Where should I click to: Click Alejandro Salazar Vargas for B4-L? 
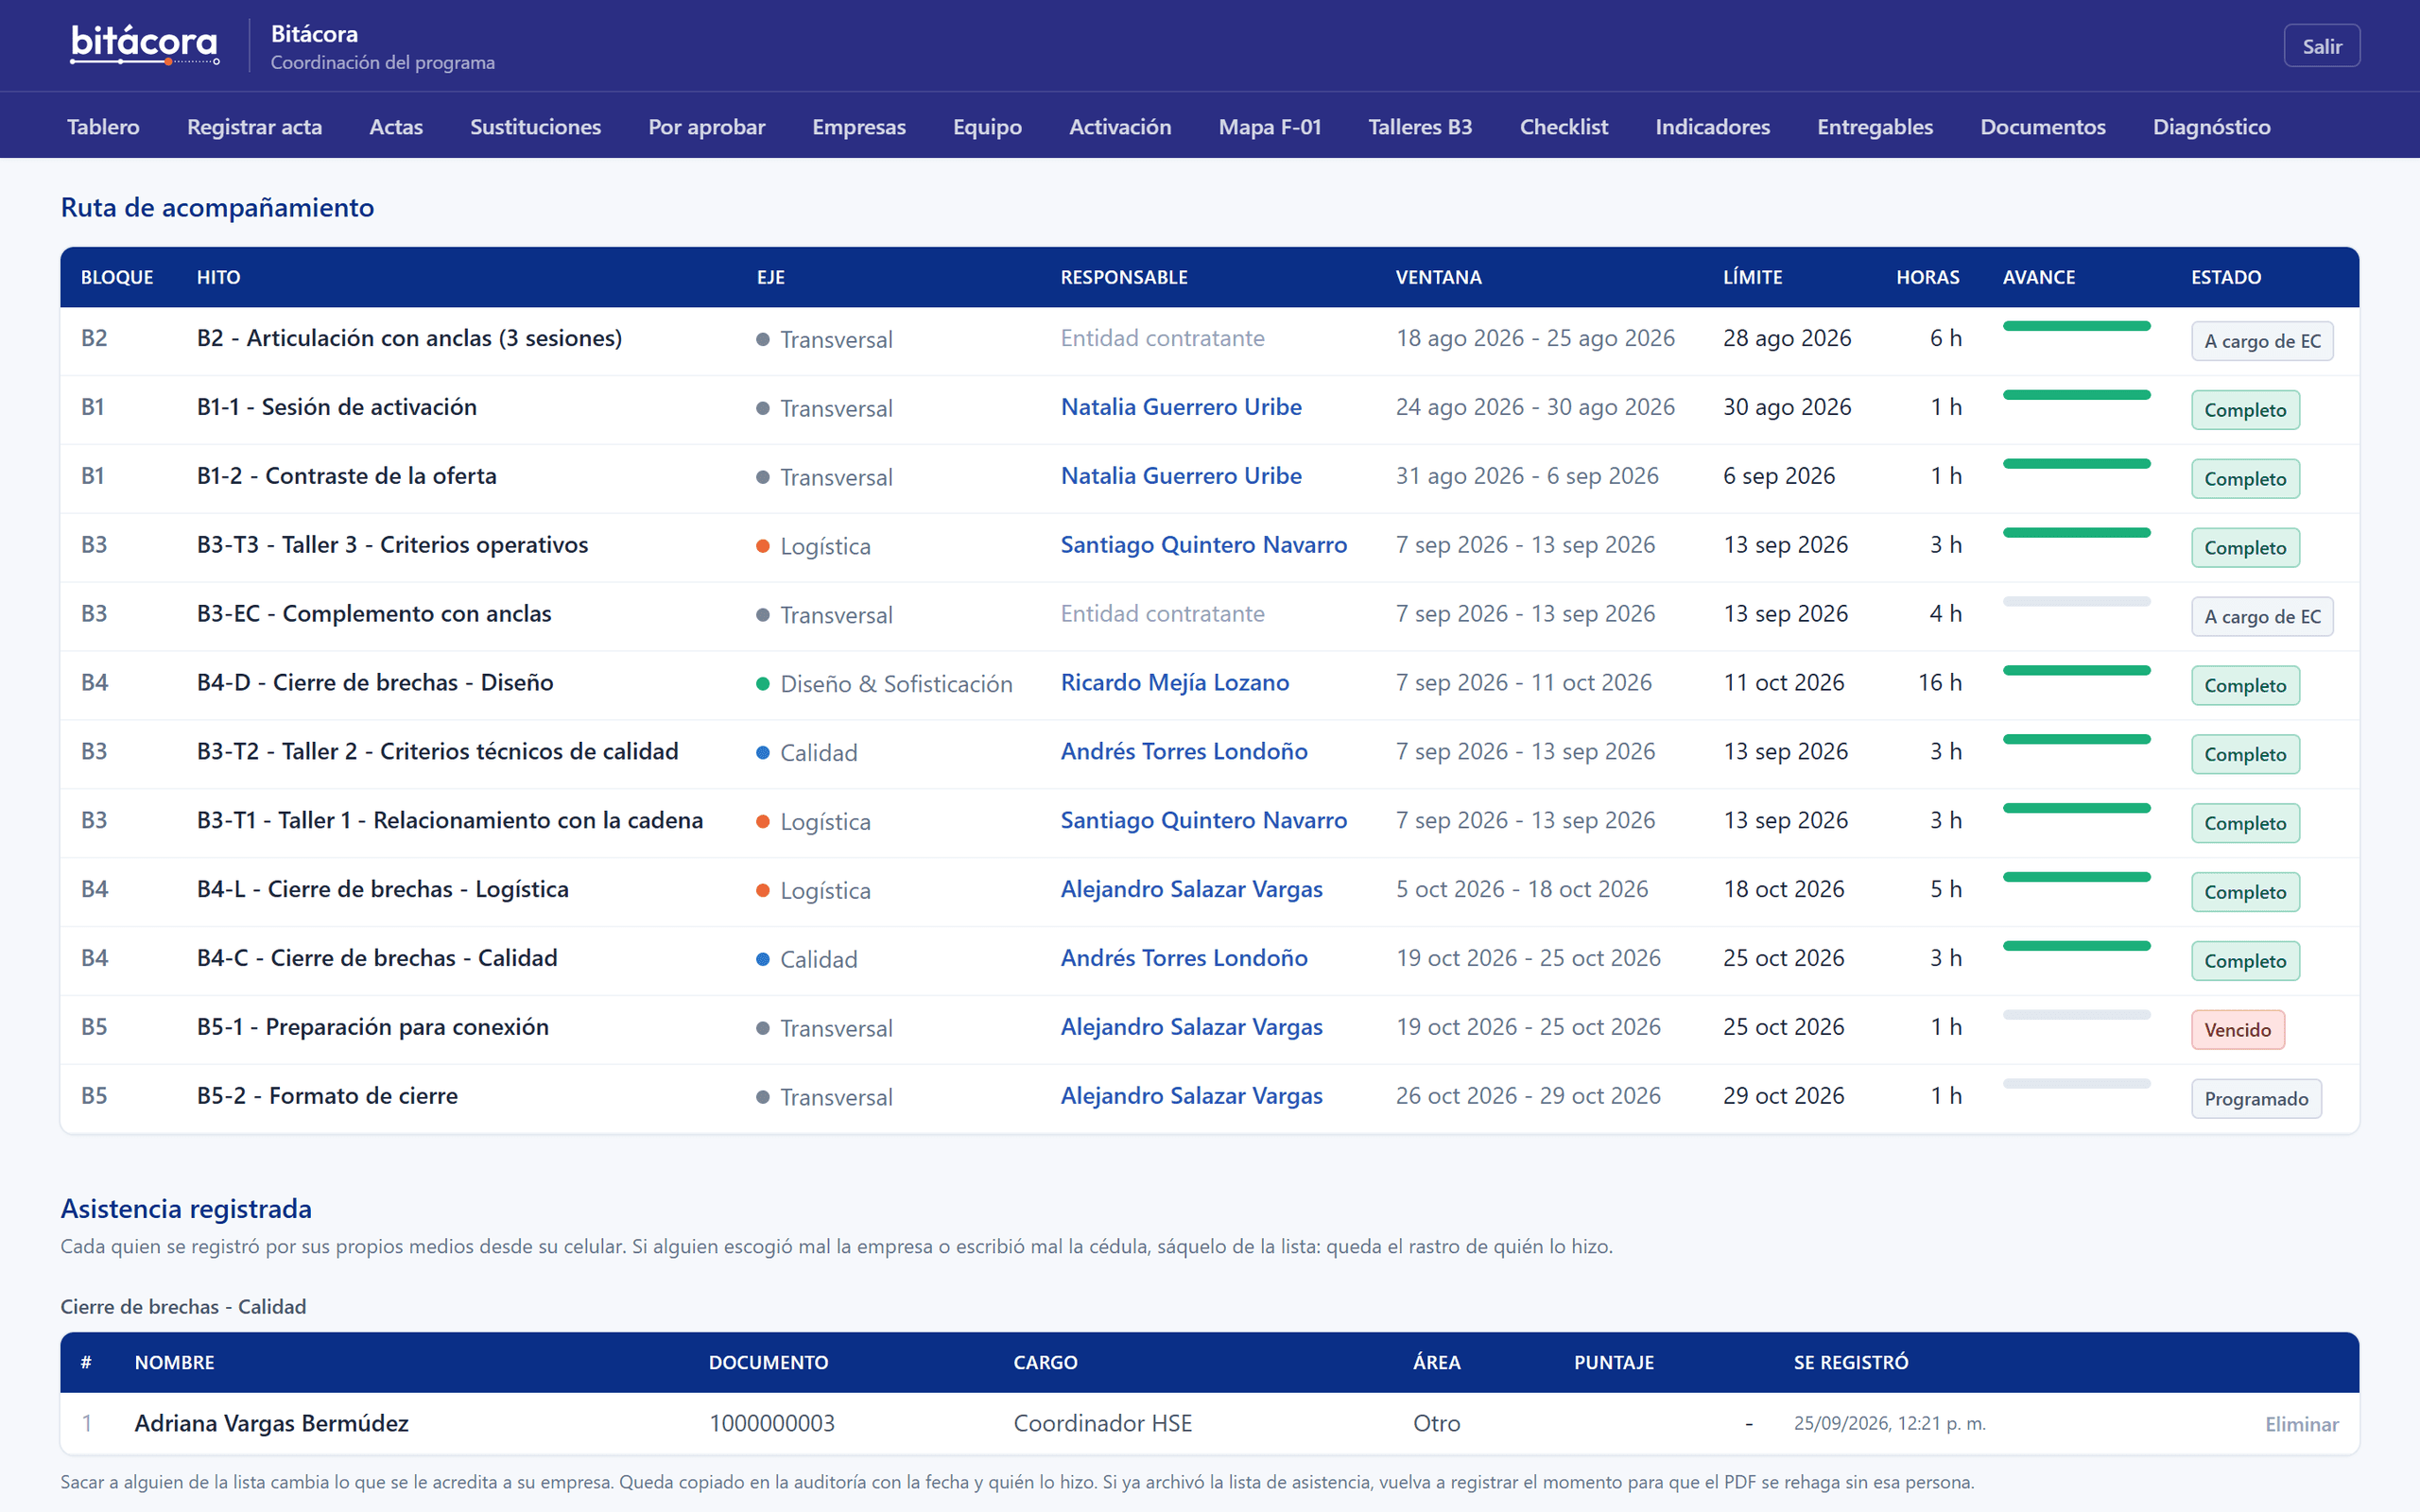pos(1191,890)
